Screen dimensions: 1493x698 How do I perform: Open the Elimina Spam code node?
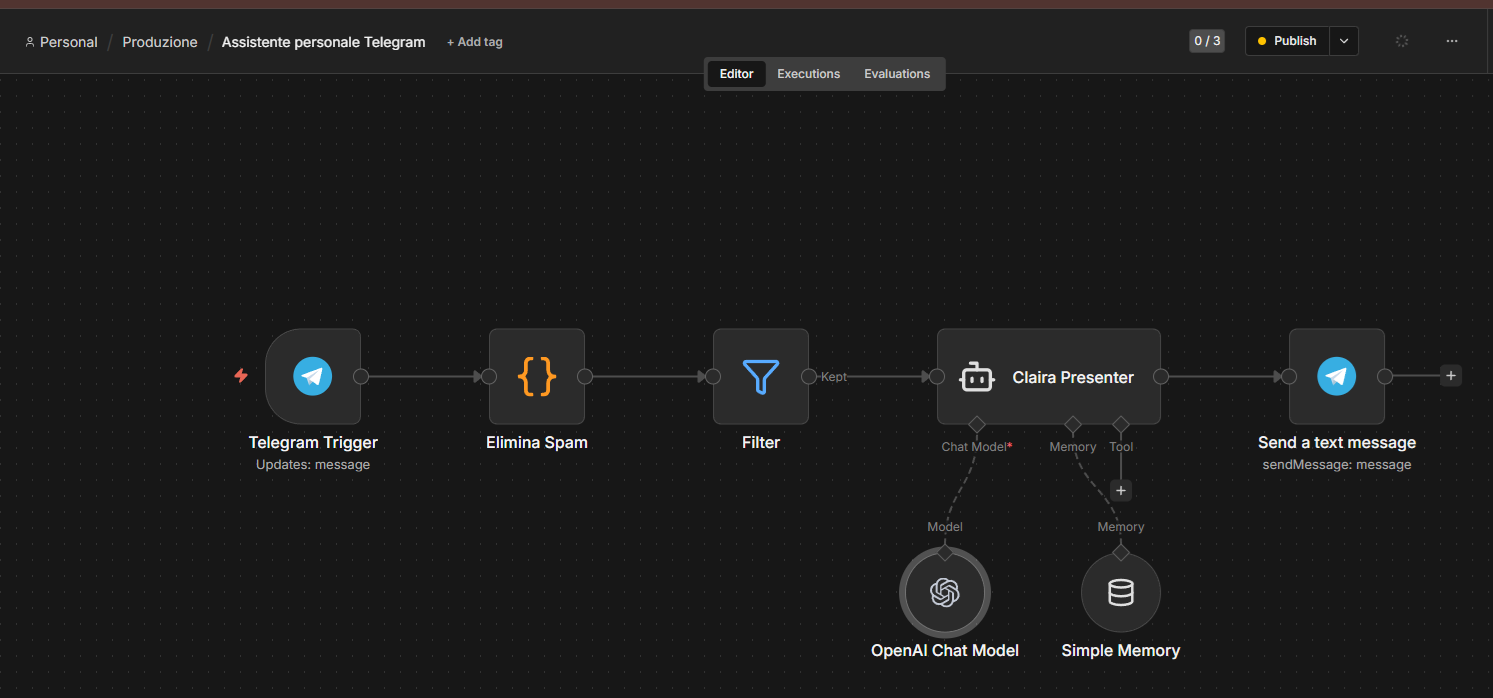click(537, 377)
